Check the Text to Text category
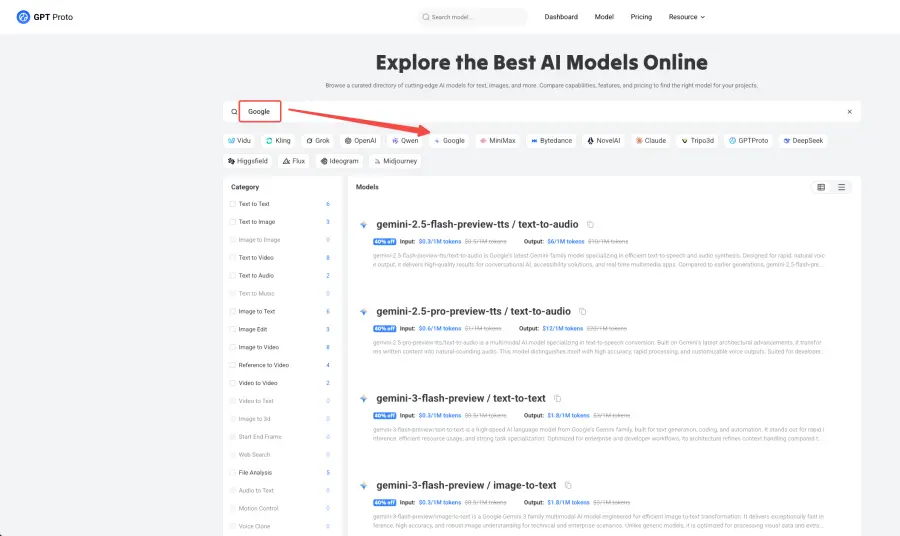The image size is (900, 536). pyautogui.click(x=232, y=204)
